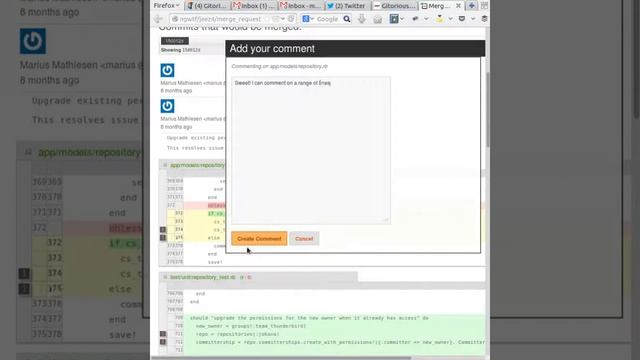This screenshot has height=360, width=640.
Task: Open the dropdown beside the yellow icon
Action: click(450, 19)
